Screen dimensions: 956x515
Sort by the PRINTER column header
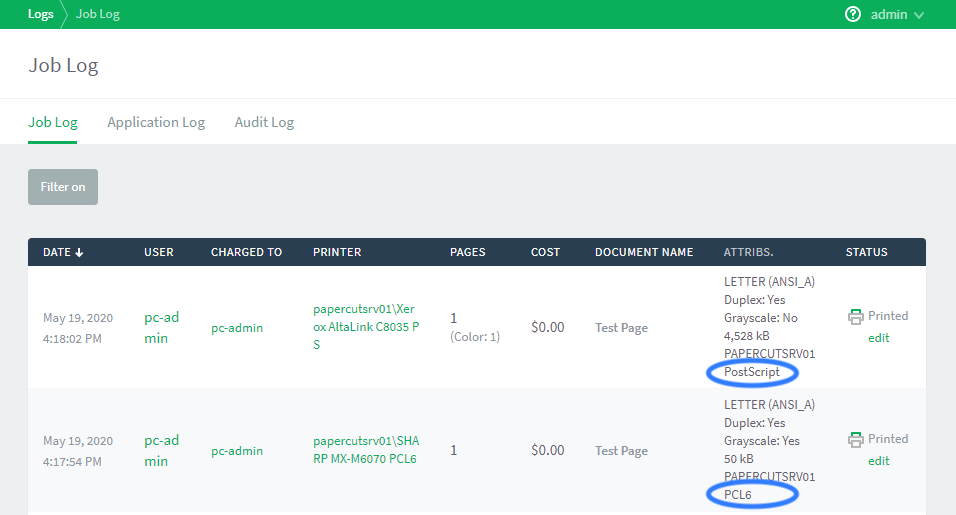coord(337,252)
